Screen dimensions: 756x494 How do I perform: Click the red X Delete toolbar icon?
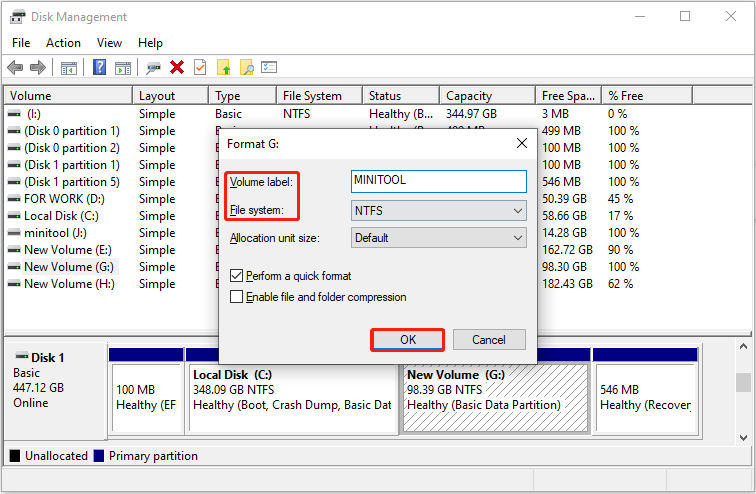point(177,67)
